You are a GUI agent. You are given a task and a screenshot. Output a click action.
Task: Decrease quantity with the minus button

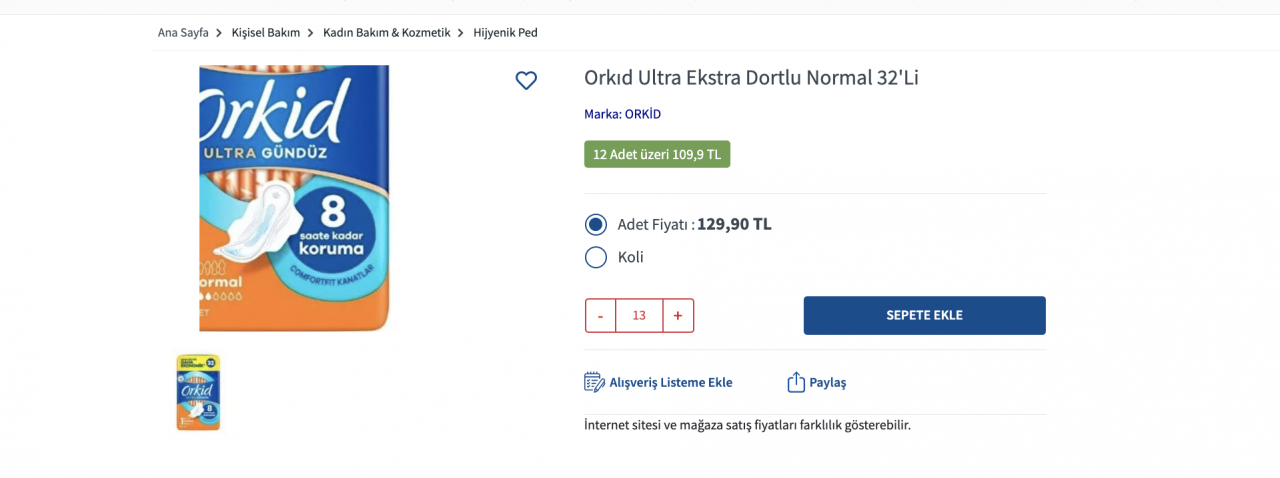click(600, 315)
